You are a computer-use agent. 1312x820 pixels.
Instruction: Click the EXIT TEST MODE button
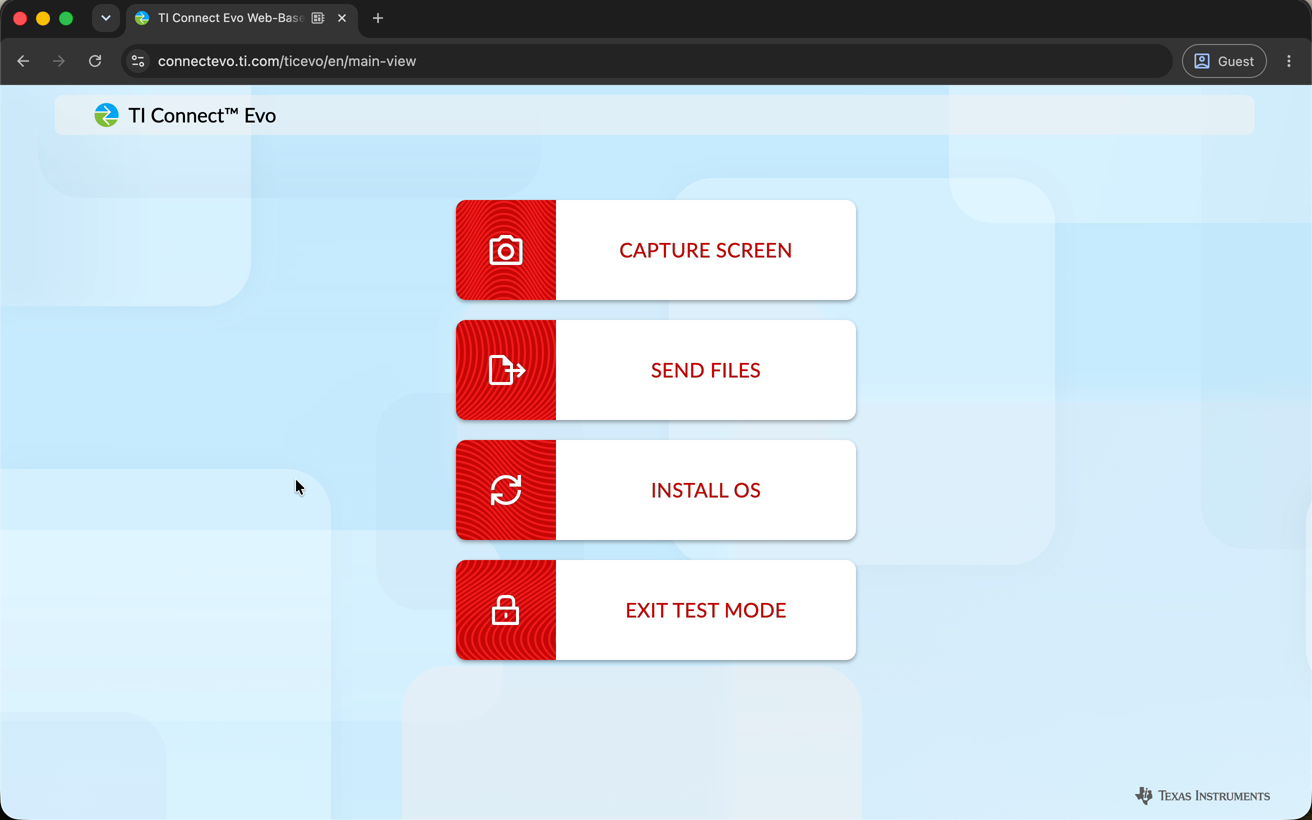pos(656,610)
